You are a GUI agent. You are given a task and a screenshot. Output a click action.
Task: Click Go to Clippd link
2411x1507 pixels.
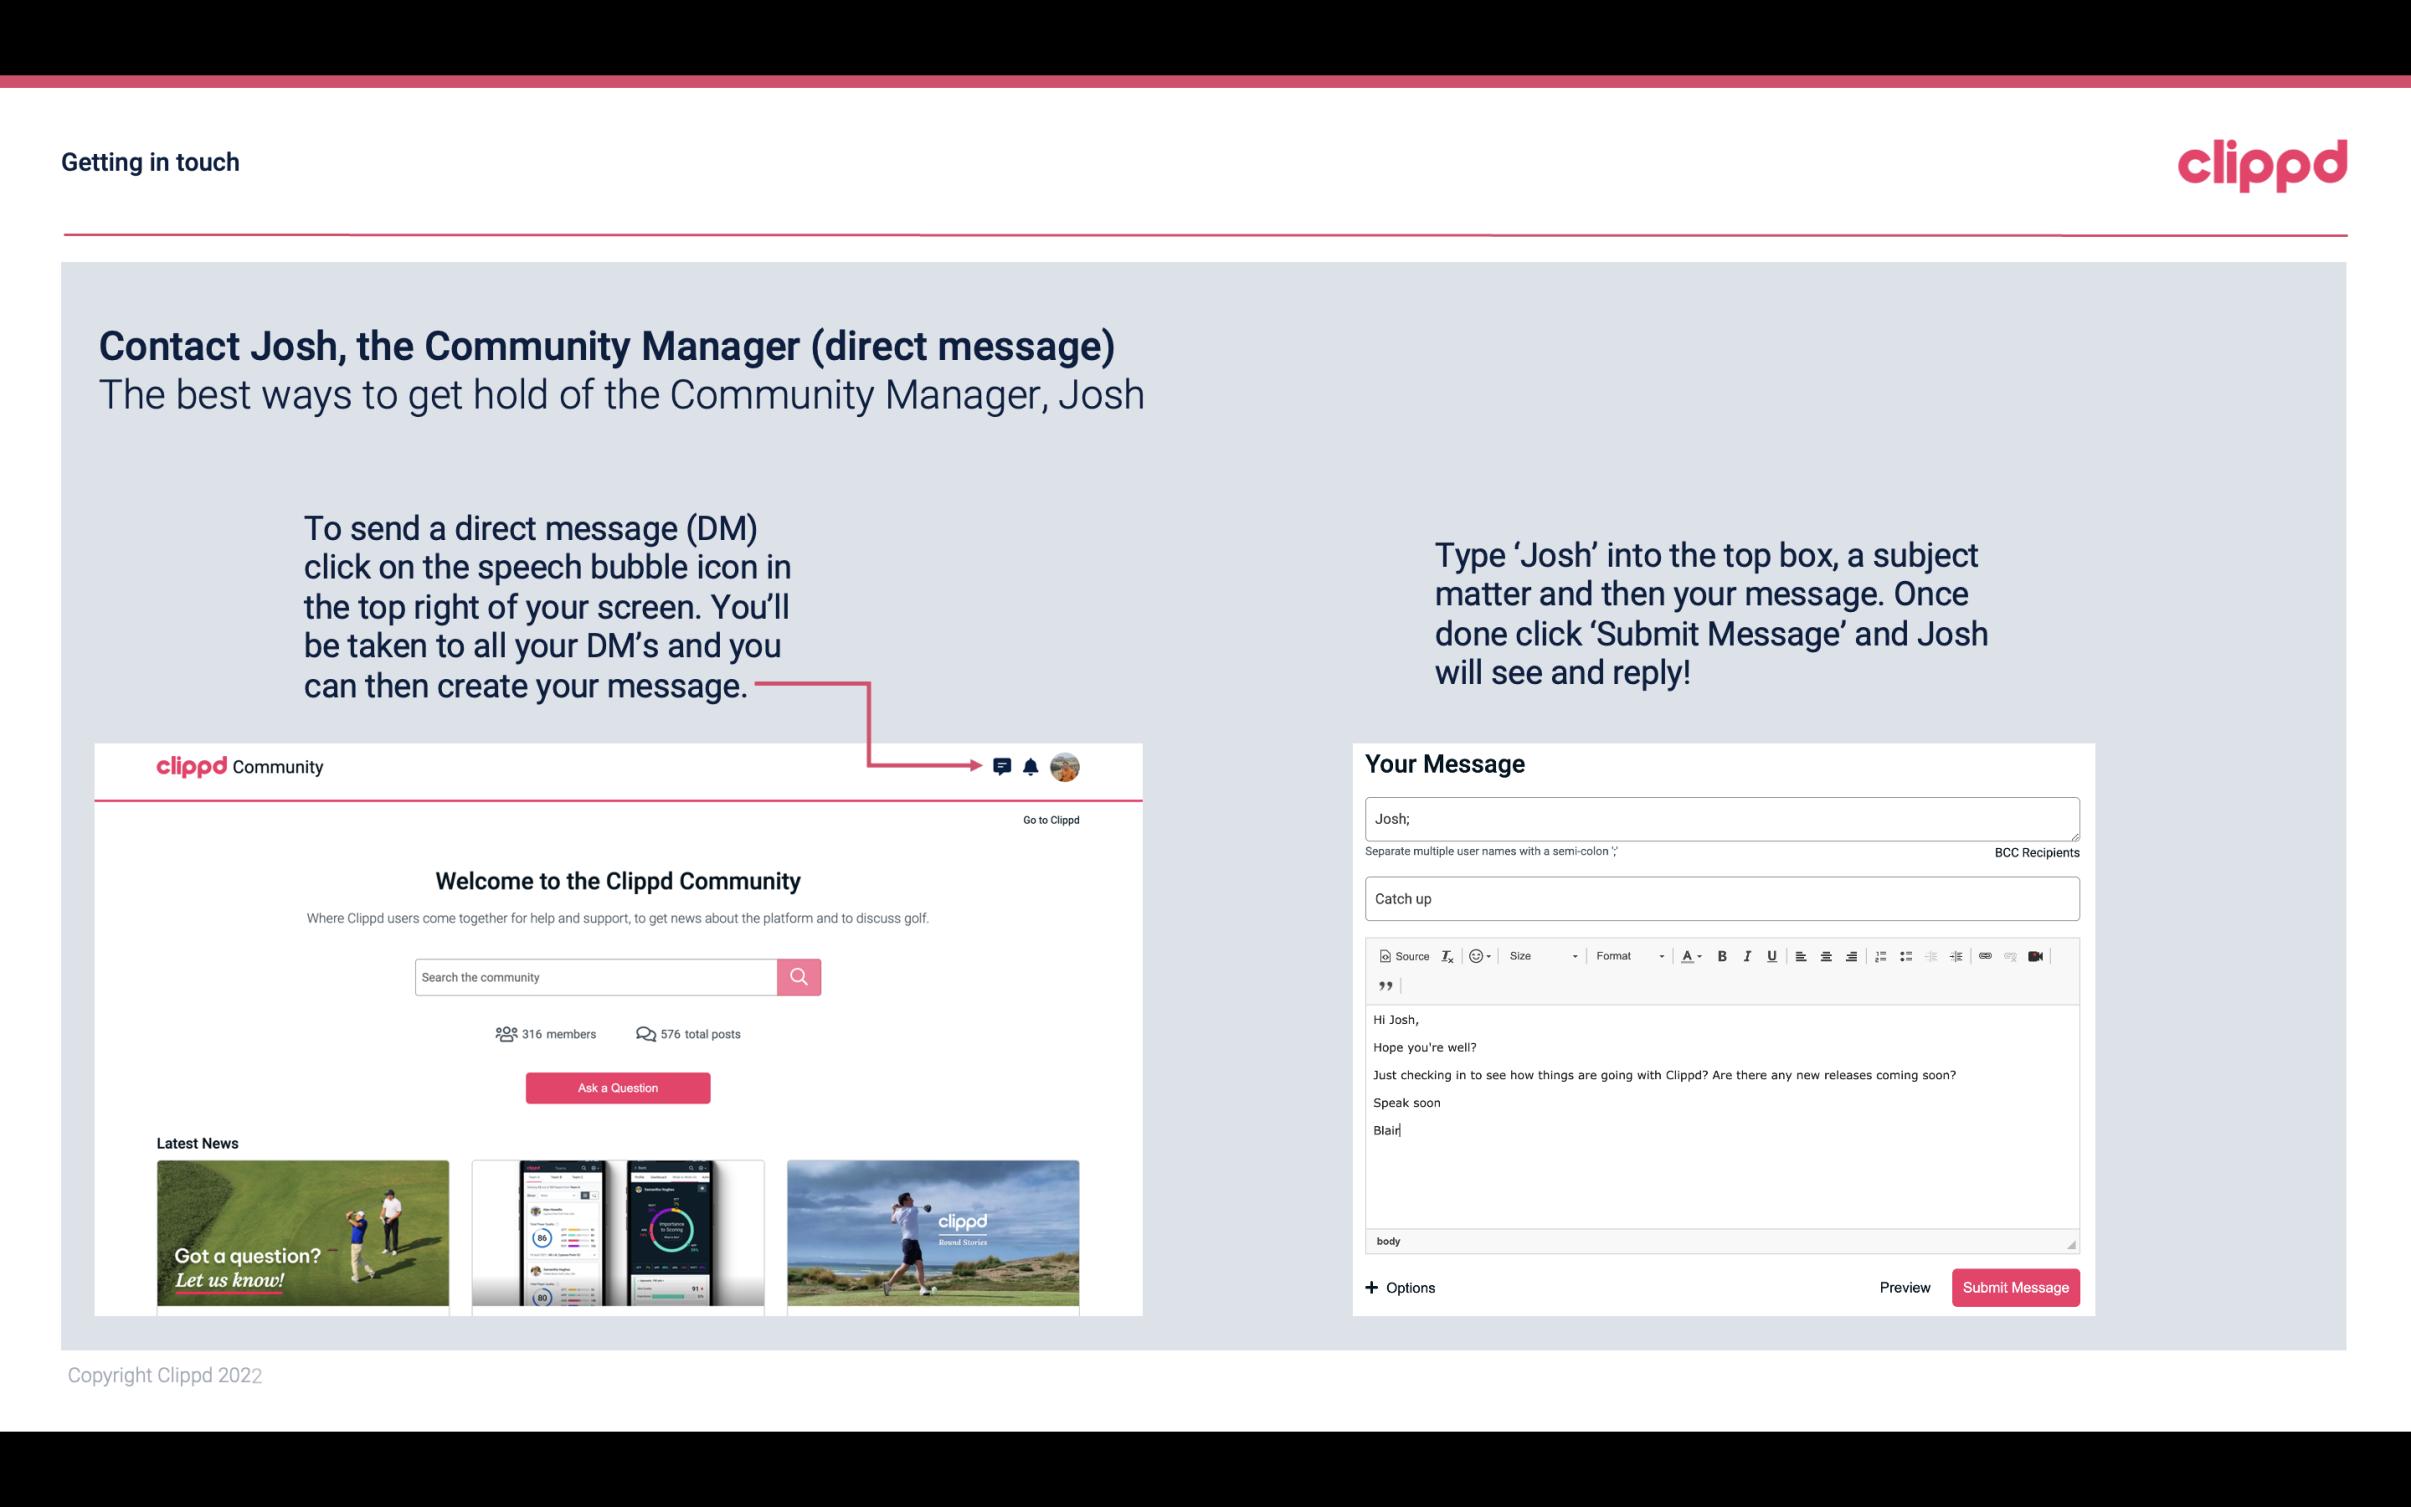click(1048, 819)
